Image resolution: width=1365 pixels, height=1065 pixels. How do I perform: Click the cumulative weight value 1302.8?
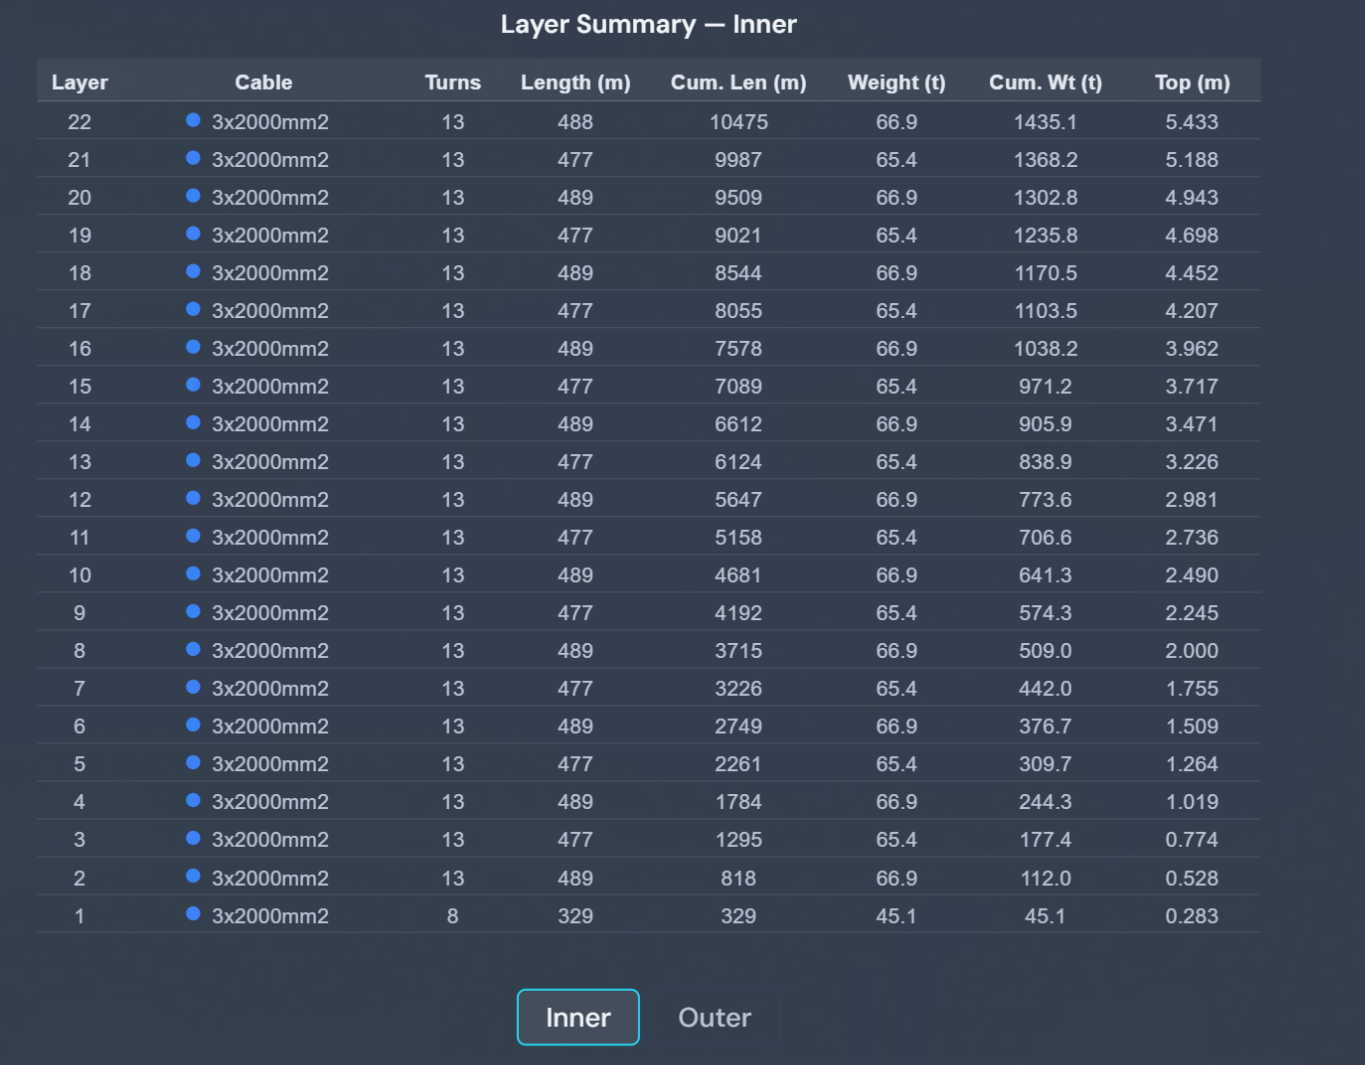[x=1045, y=198]
